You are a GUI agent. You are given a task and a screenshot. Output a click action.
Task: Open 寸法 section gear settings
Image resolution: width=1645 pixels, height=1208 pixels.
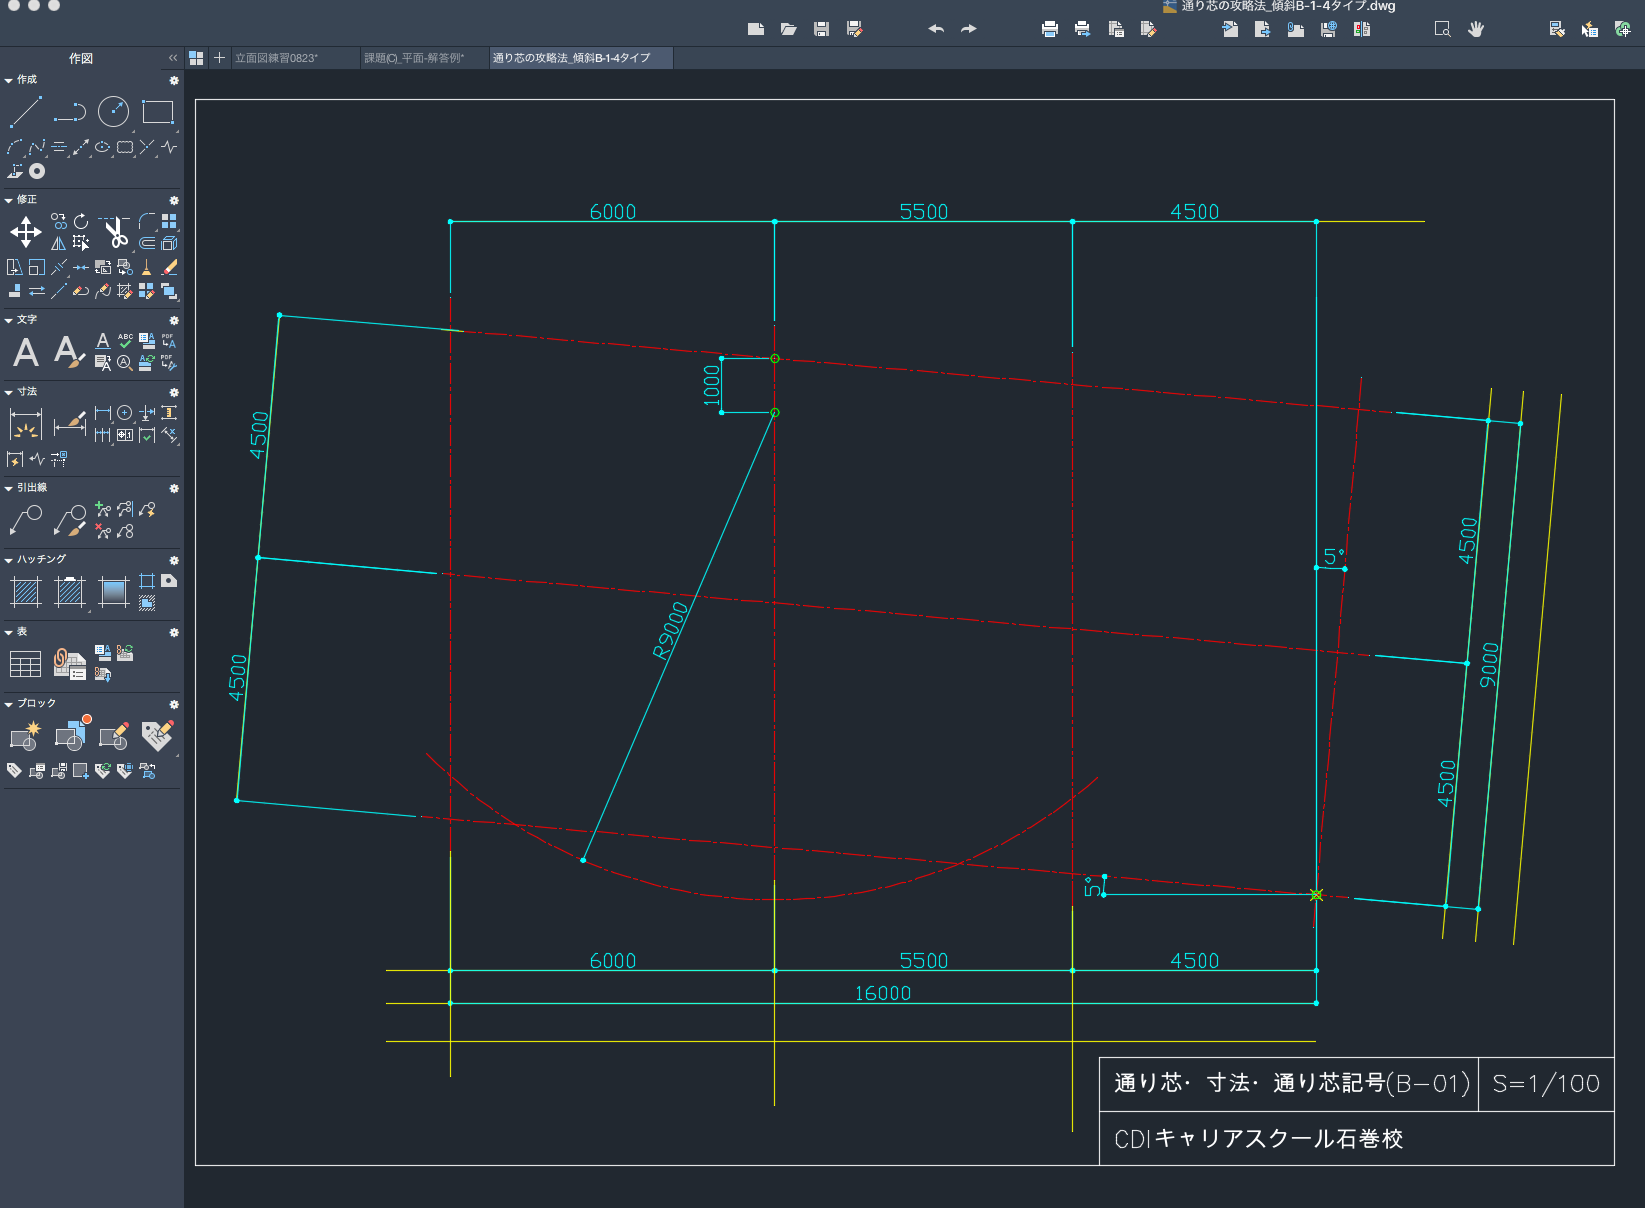coord(174,392)
